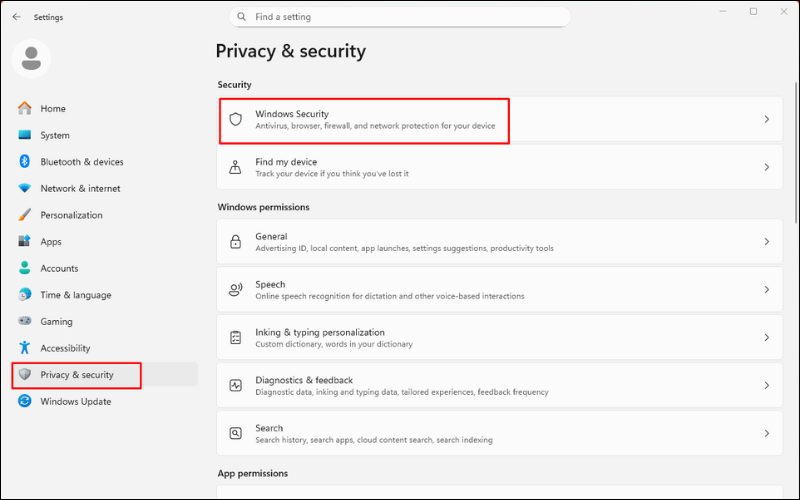Open Find my device title

tap(286, 162)
